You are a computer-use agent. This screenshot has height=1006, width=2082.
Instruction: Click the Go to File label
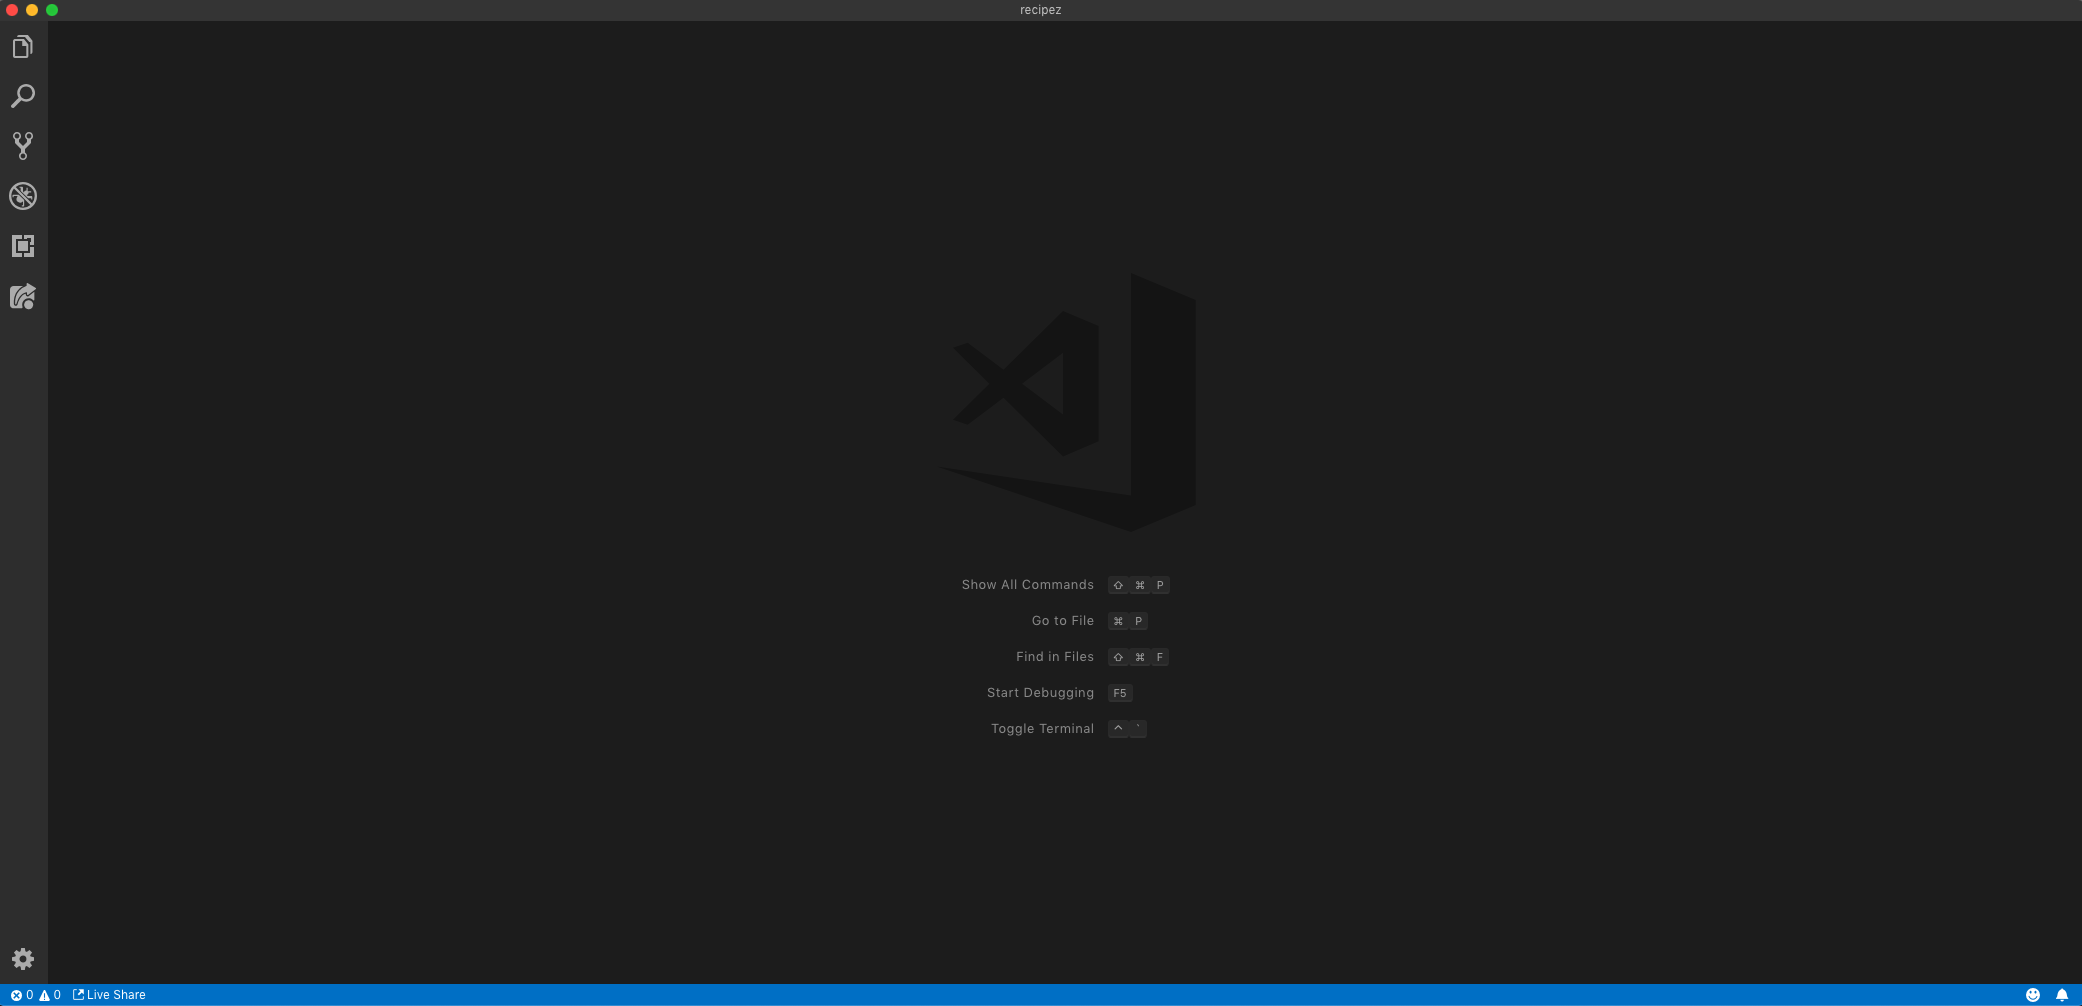click(x=1063, y=621)
